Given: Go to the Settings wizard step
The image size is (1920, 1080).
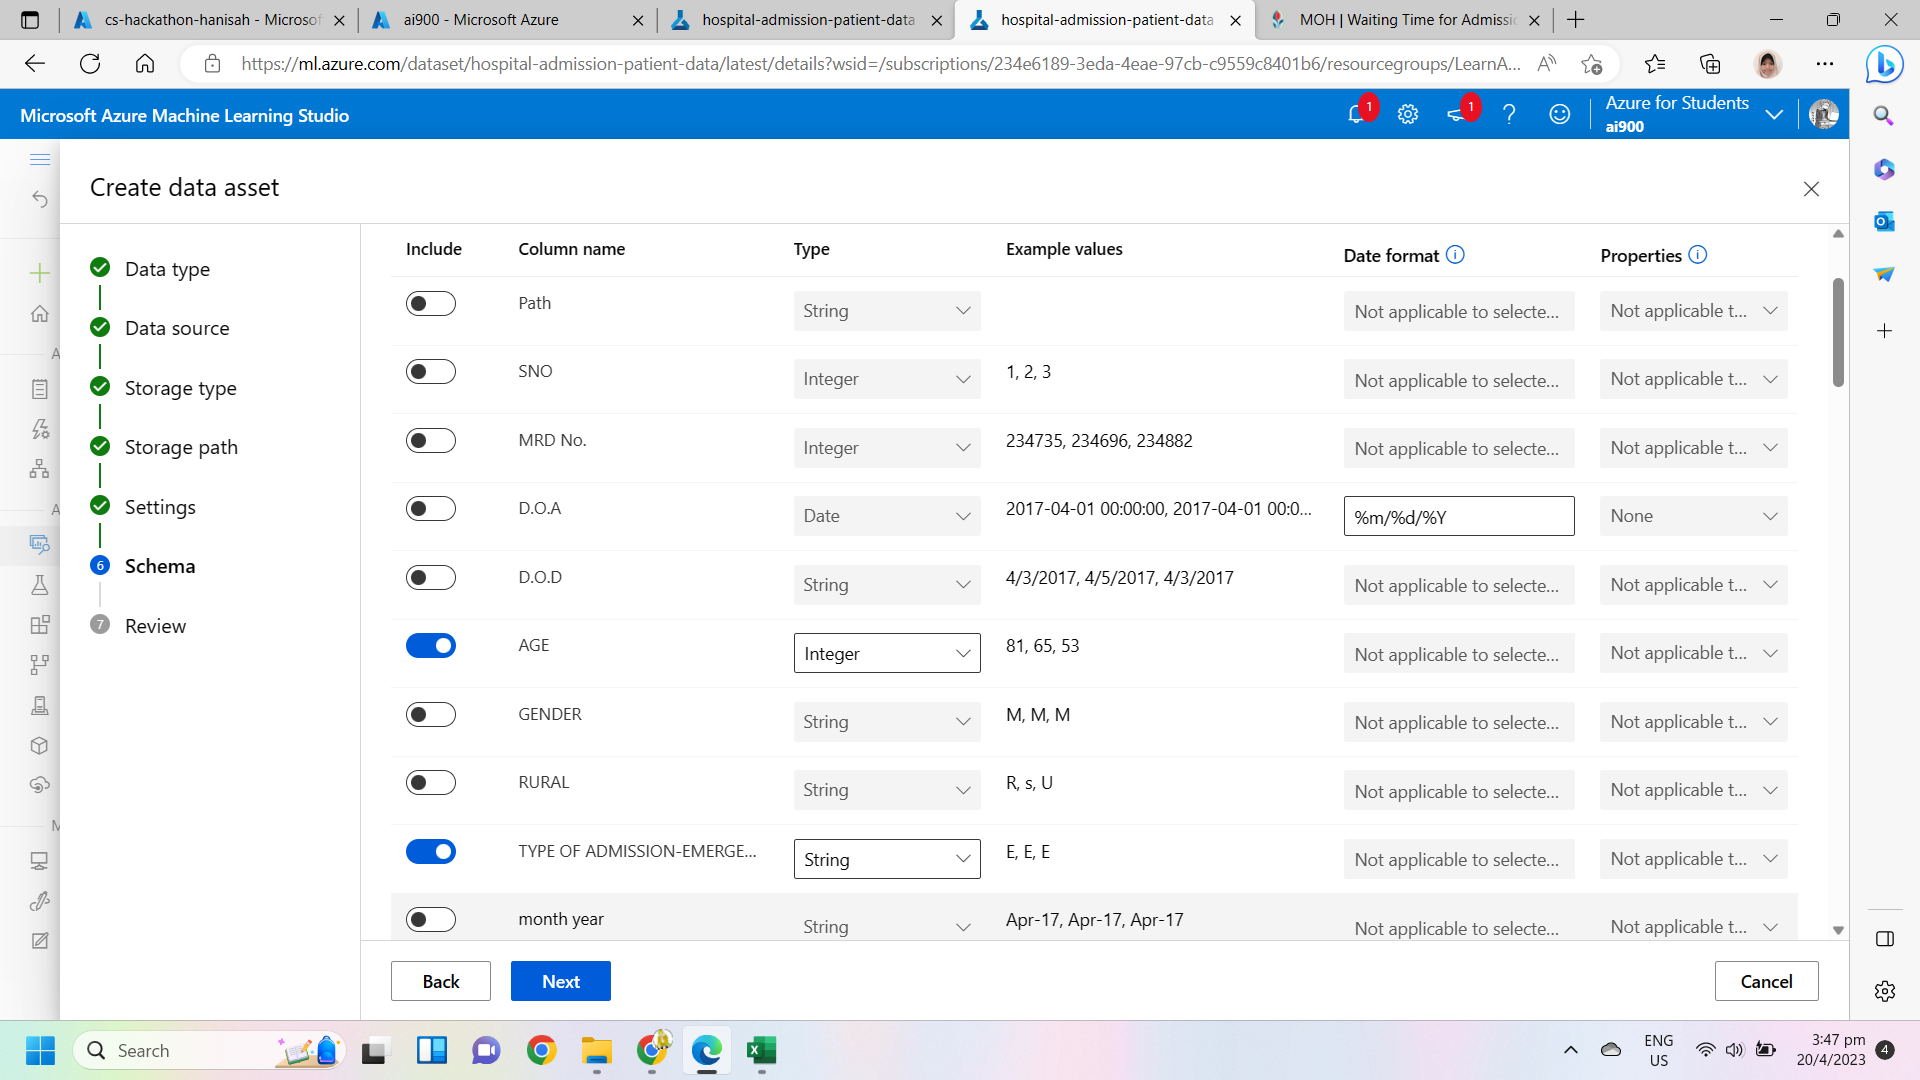Looking at the screenshot, I should [160, 507].
